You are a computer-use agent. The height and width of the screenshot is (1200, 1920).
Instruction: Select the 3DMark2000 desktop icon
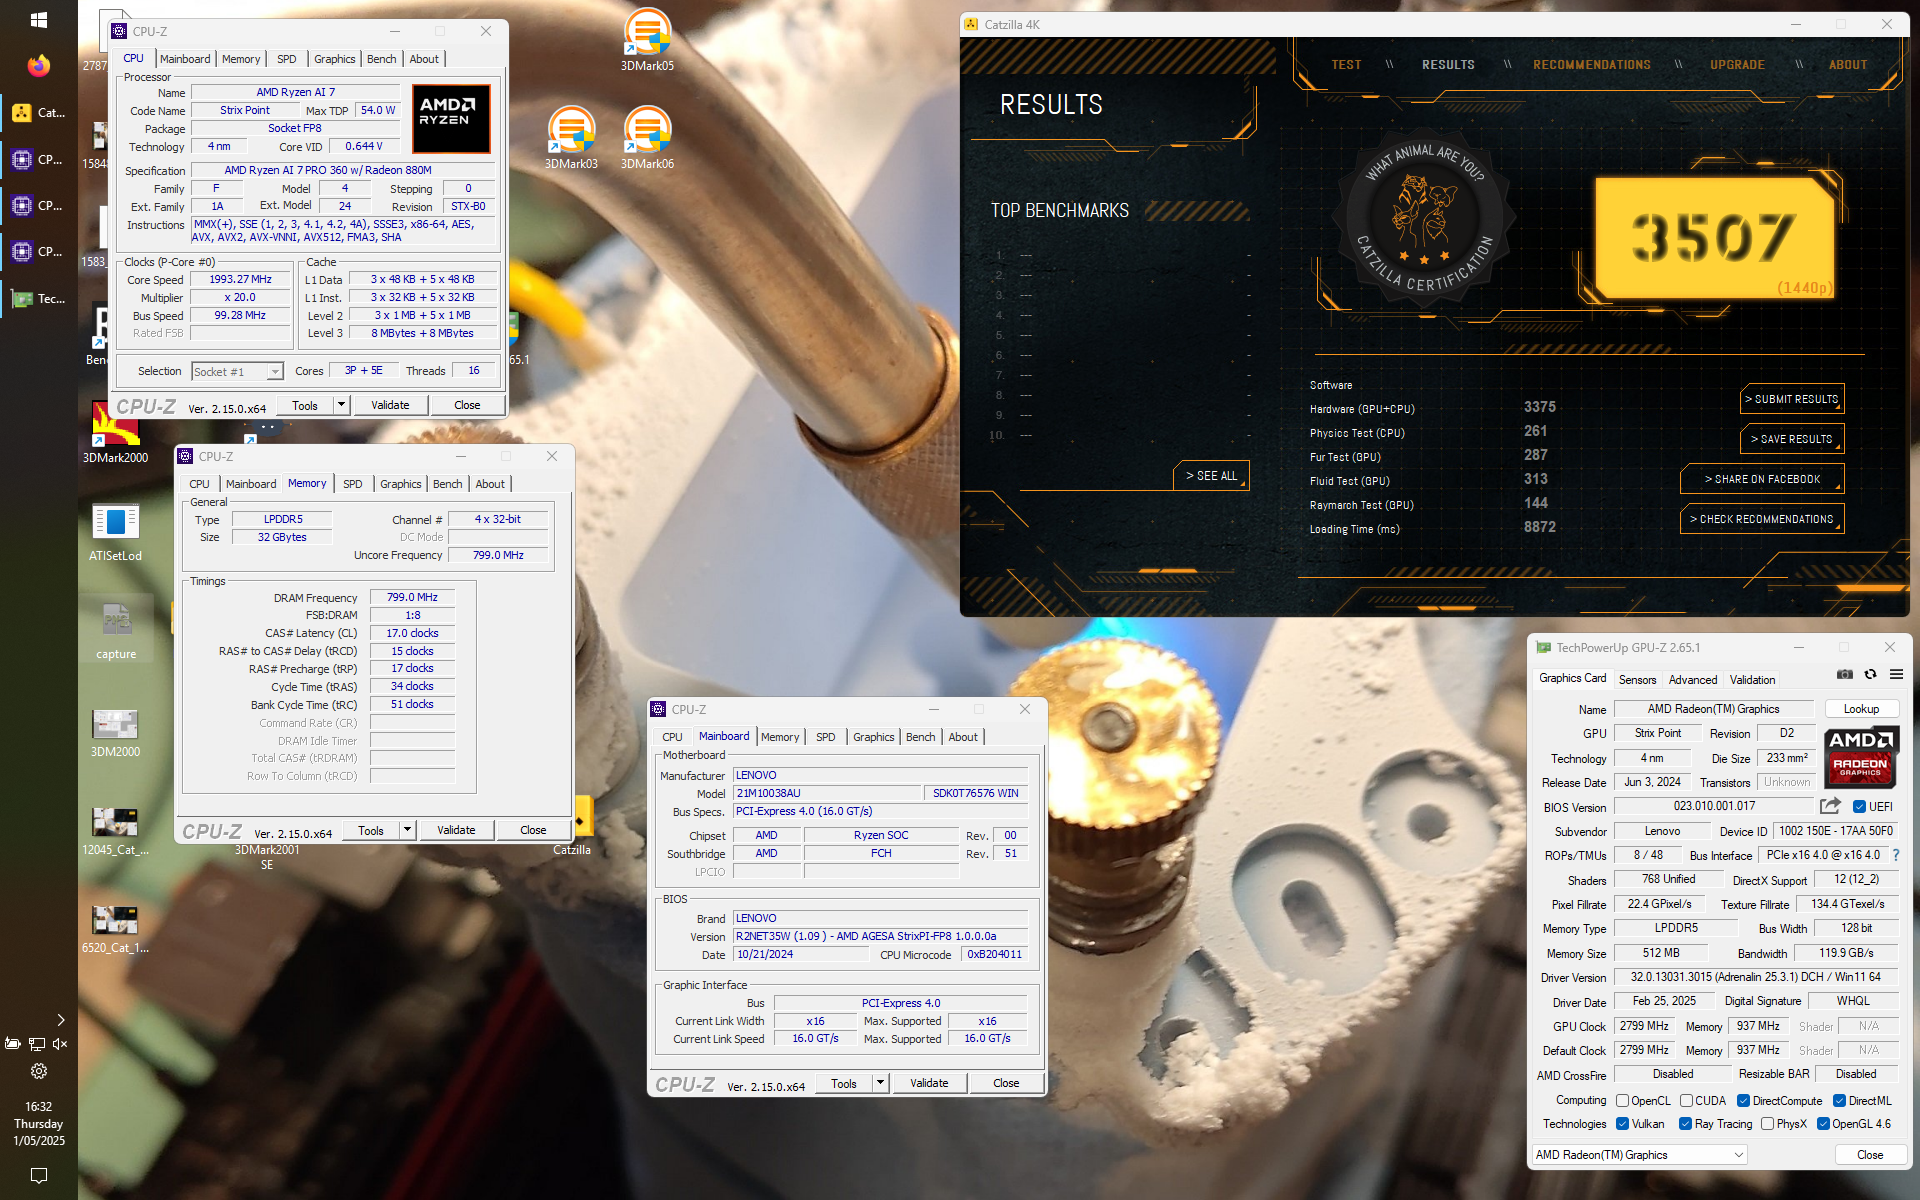pyautogui.click(x=115, y=433)
